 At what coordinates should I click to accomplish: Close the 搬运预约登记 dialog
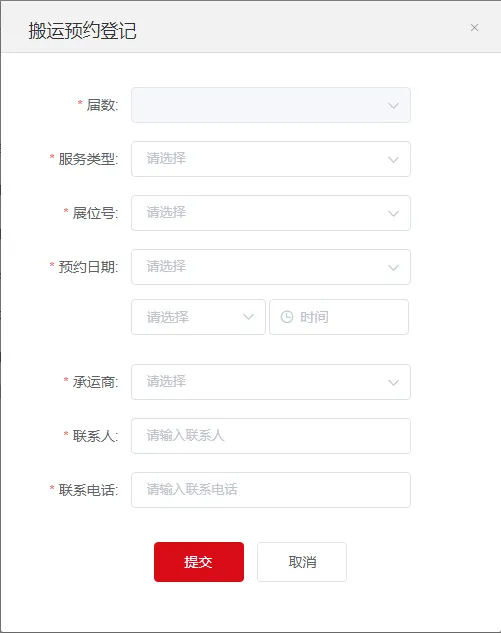coord(474,27)
